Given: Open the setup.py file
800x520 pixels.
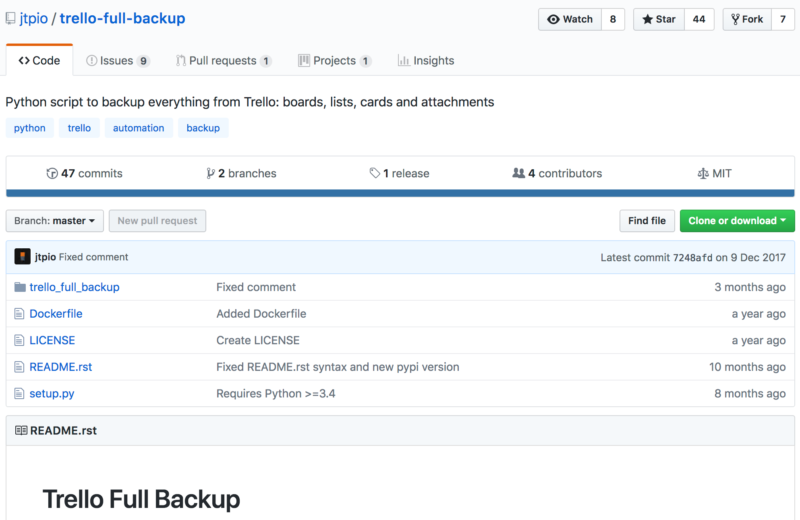Looking at the screenshot, I should [x=52, y=393].
